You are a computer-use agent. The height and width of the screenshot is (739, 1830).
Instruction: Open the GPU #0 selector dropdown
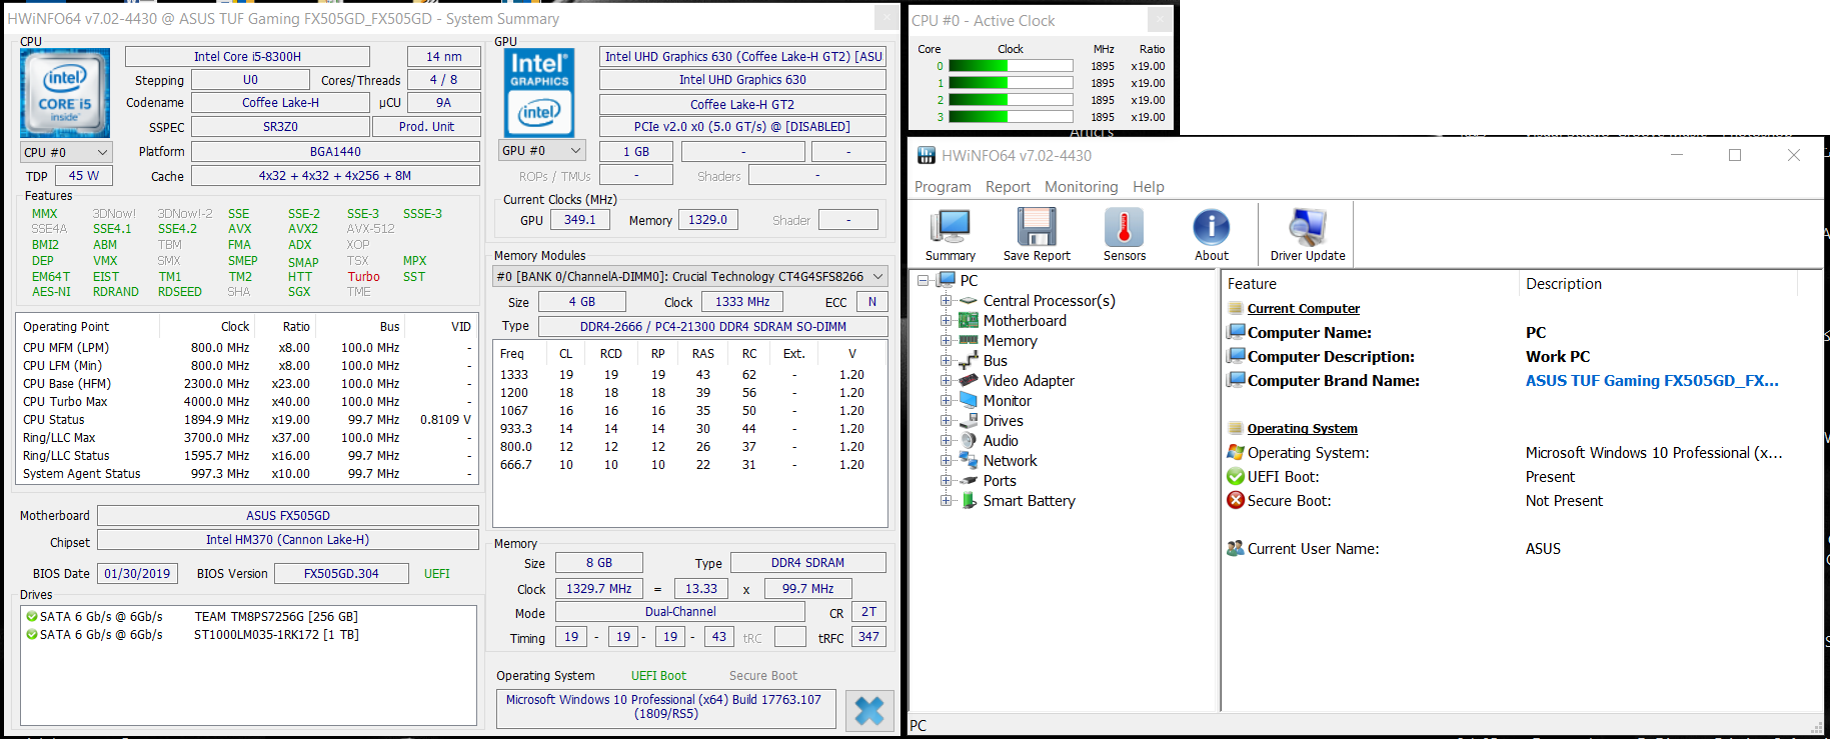541,151
